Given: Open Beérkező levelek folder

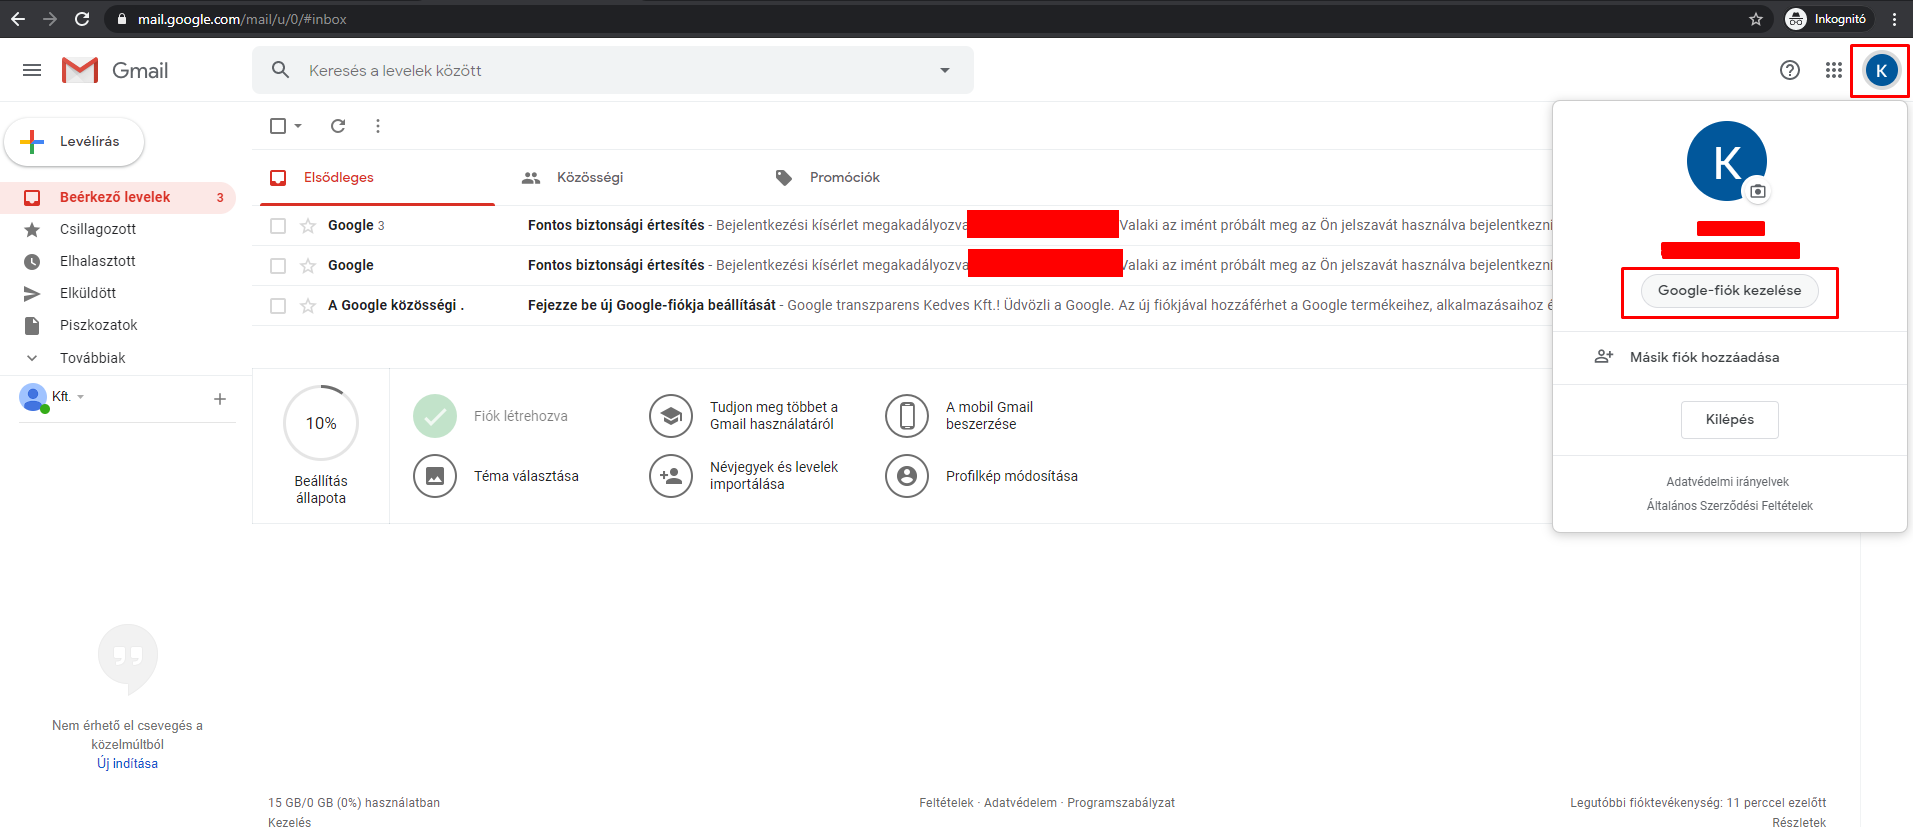Looking at the screenshot, I should click(118, 197).
